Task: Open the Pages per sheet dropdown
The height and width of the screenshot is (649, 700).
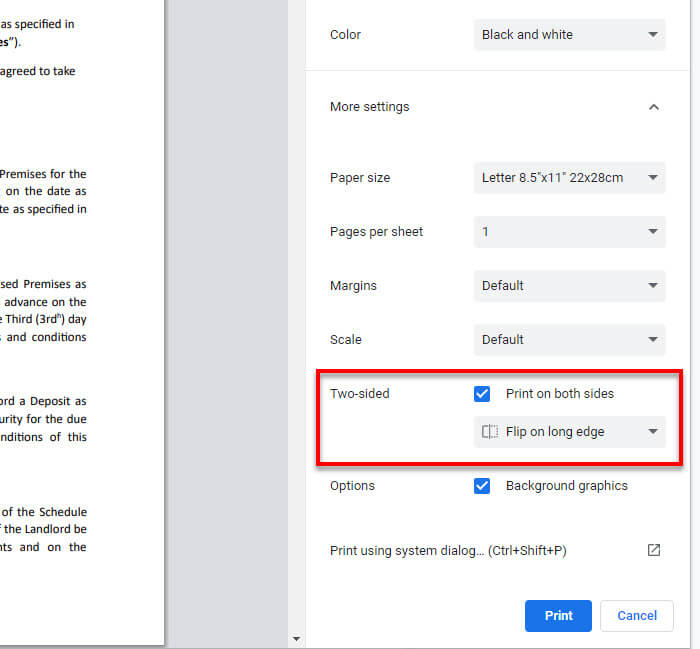Action: point(569,232)
